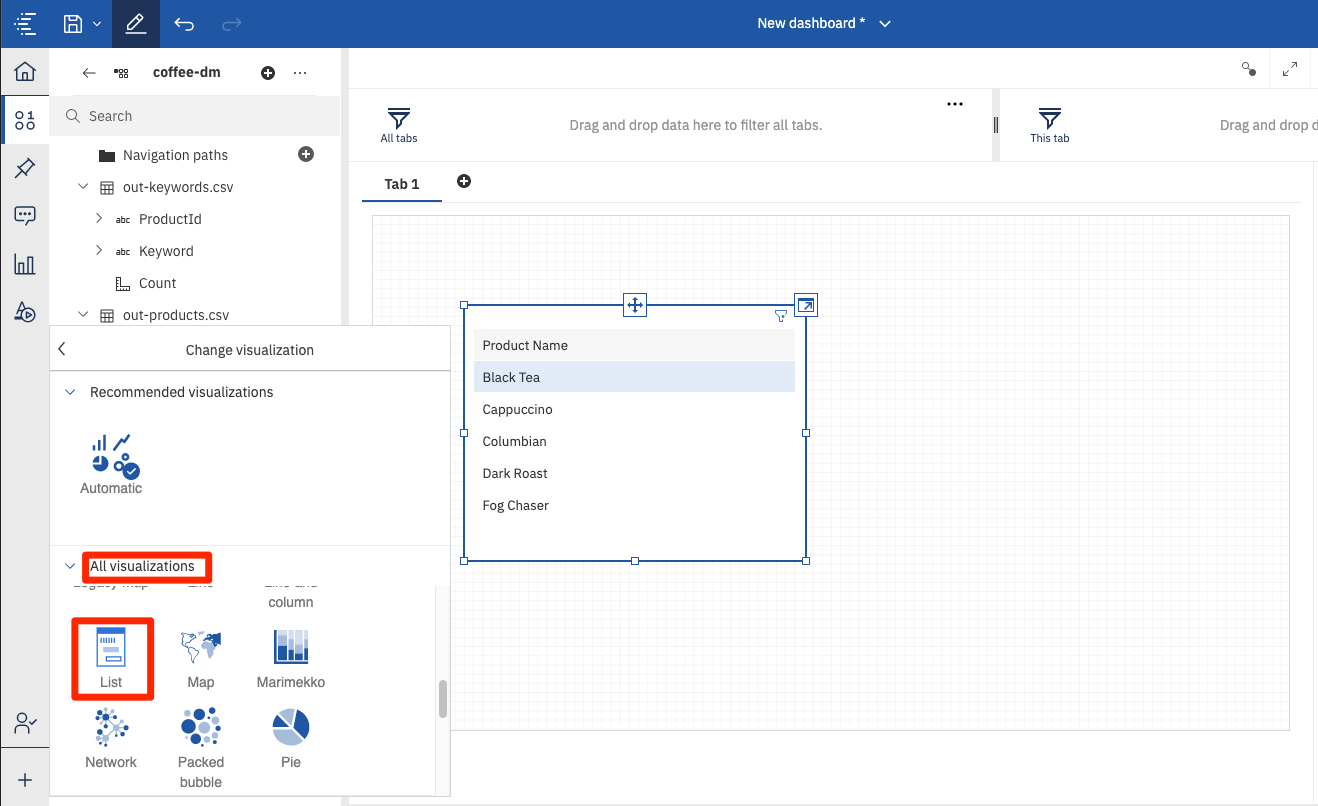1318x806 pixels.
Task: Open the Data sources panel icon
Action: tap(25, 121)
